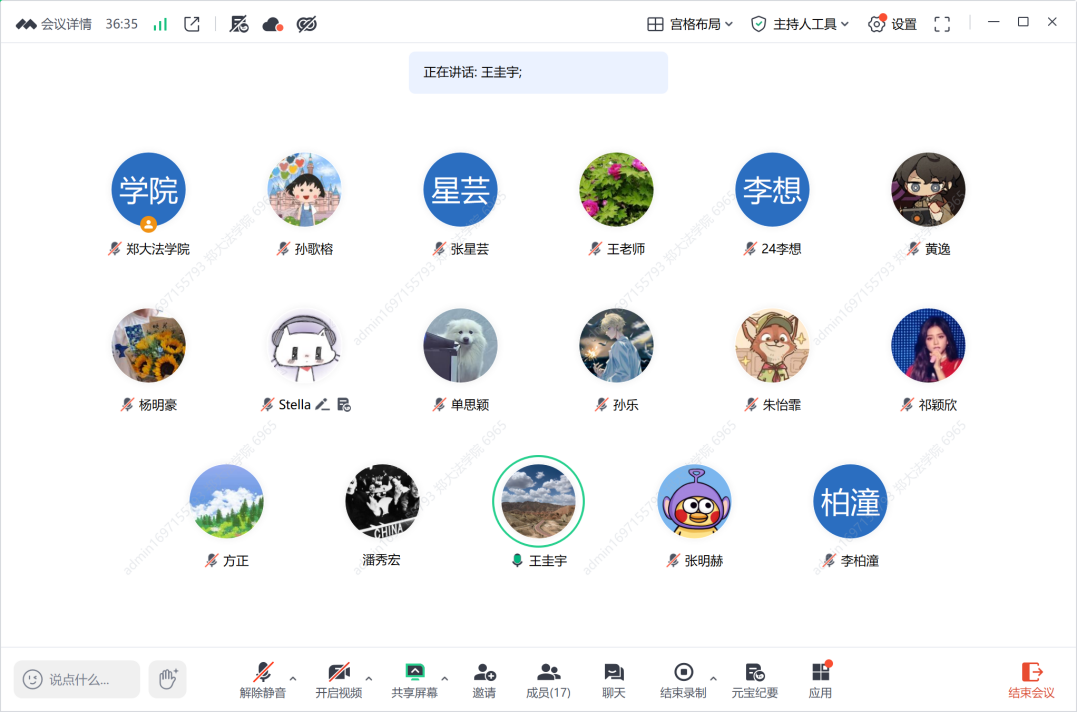
Task: Click End Meeting (结束会议) button
Action: coord(1031,680)
